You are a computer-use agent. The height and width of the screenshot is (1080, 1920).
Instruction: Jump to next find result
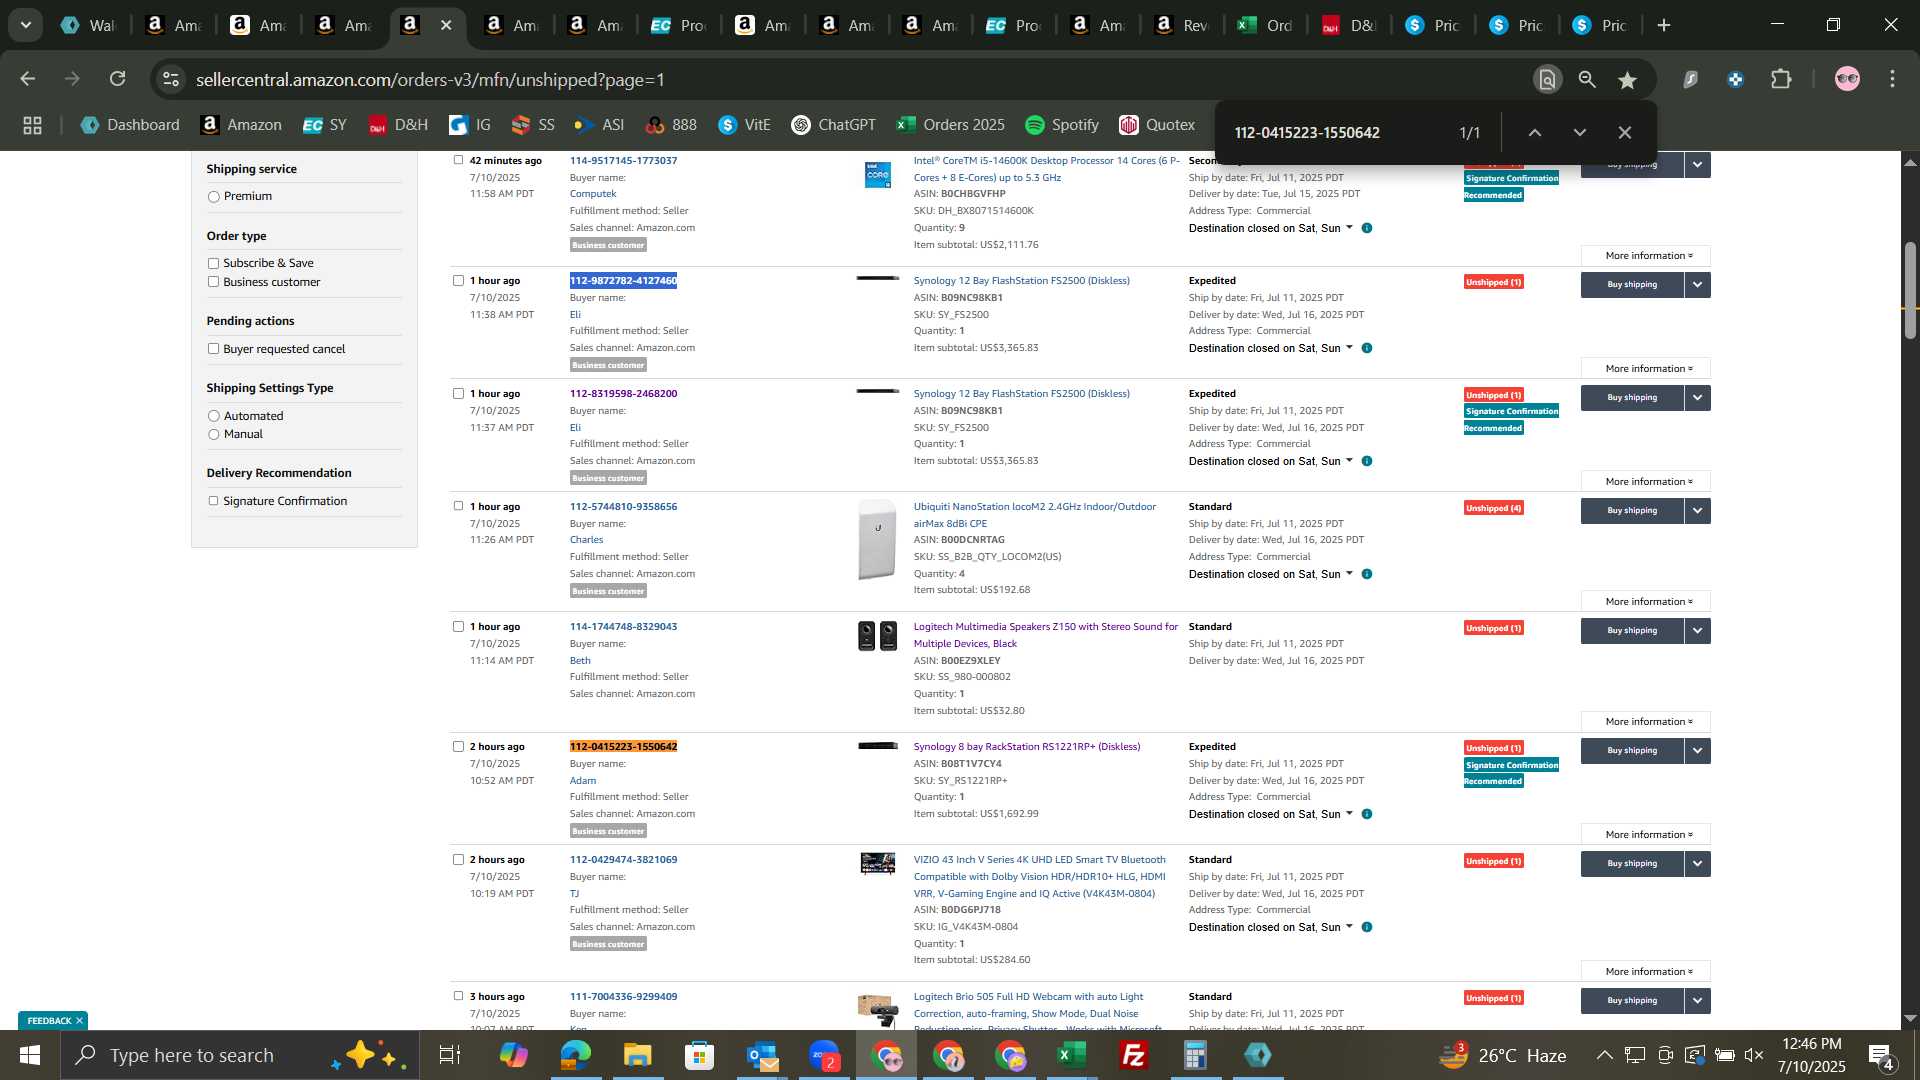click(1580, 133)
